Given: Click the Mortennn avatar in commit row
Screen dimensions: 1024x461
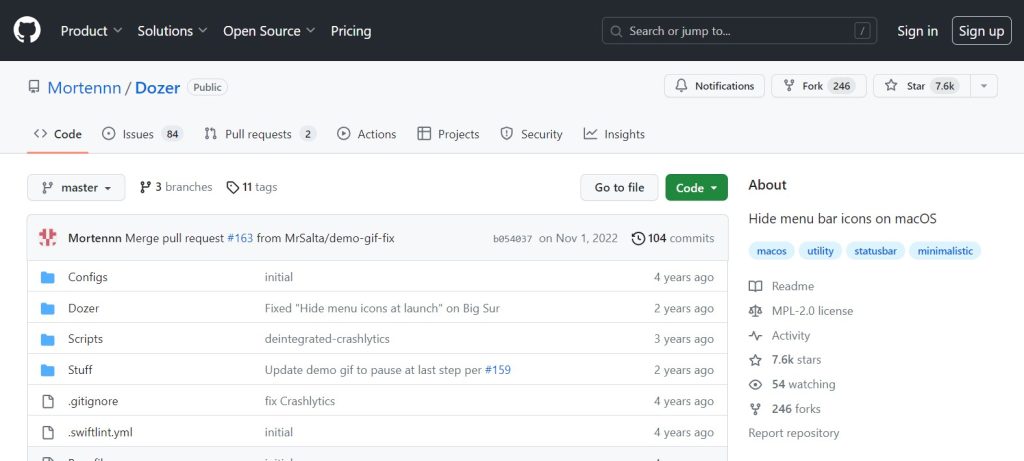Looking at the screenshot, I should (x=48, y=238).
